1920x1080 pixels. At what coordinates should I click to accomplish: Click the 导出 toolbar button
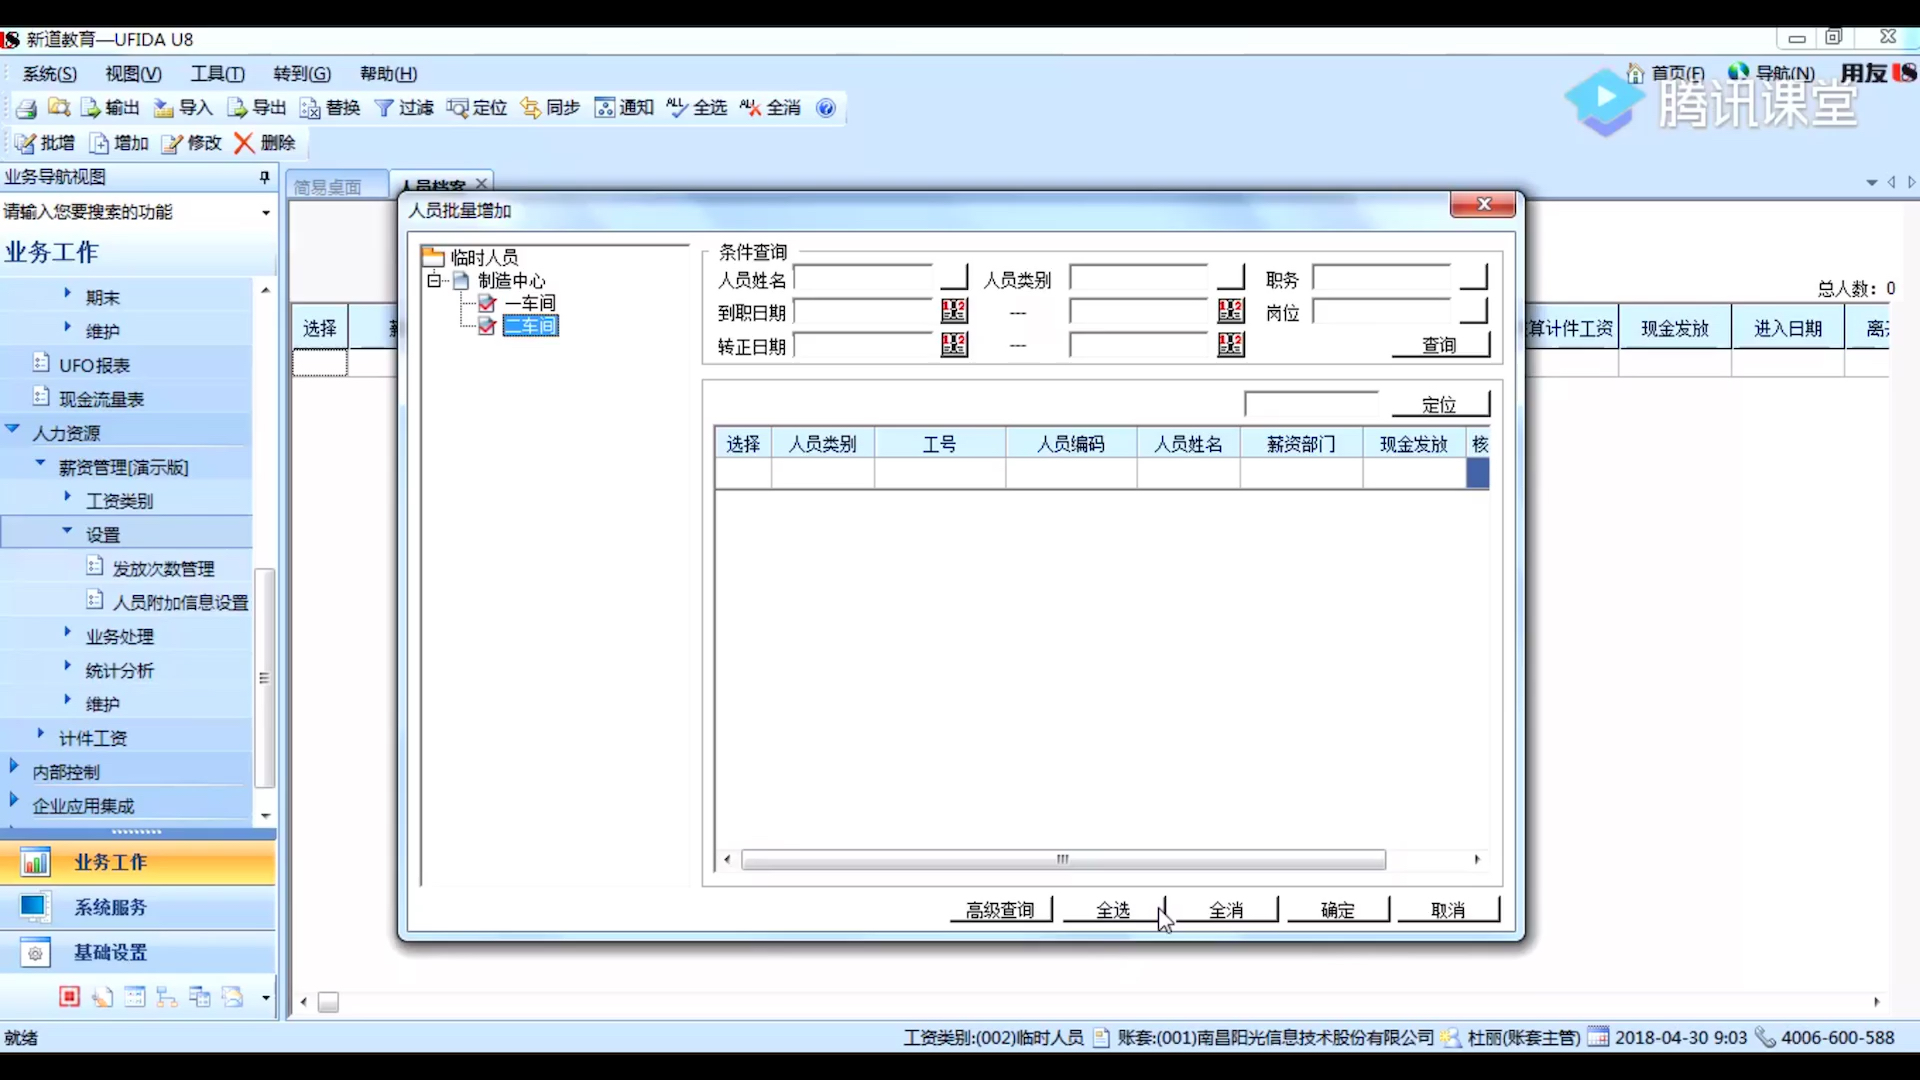[x=257, y=108]
